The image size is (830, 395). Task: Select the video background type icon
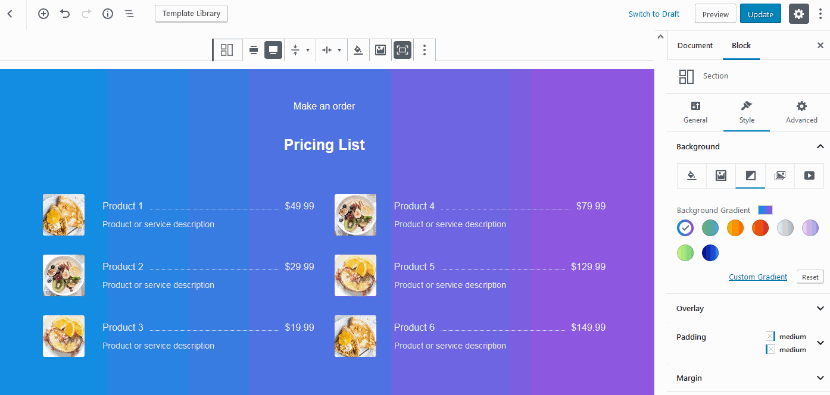tap(809, 176)
